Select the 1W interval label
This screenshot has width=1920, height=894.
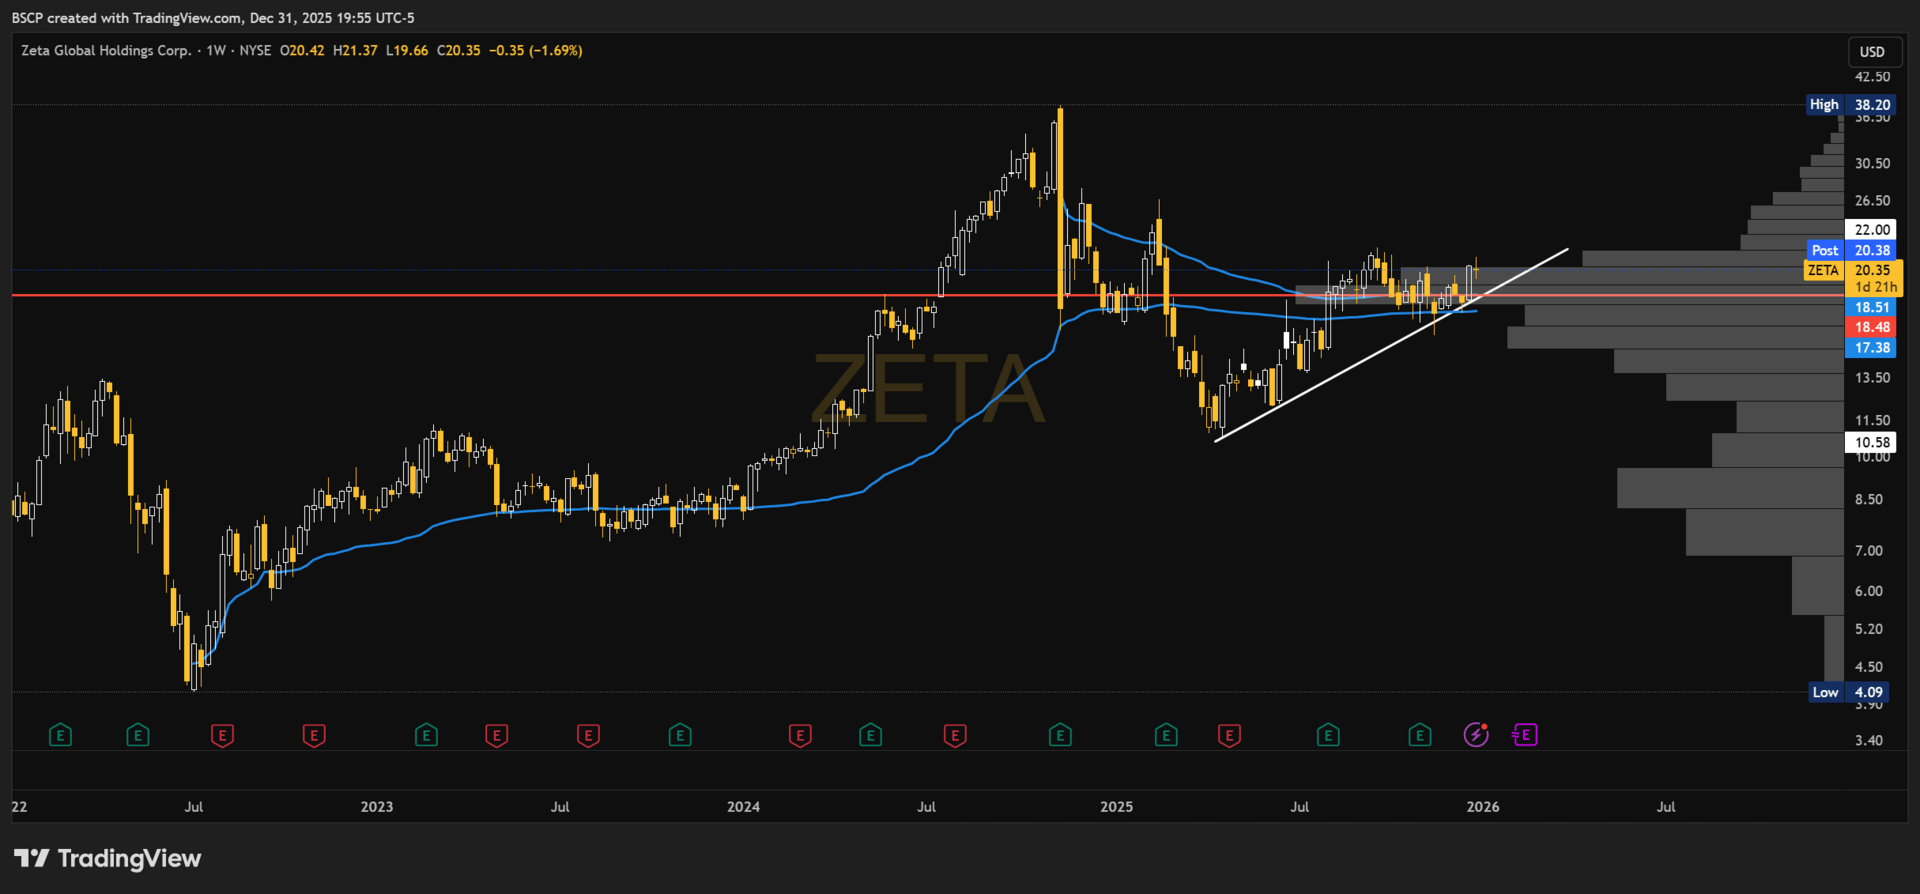coord(216,50)
